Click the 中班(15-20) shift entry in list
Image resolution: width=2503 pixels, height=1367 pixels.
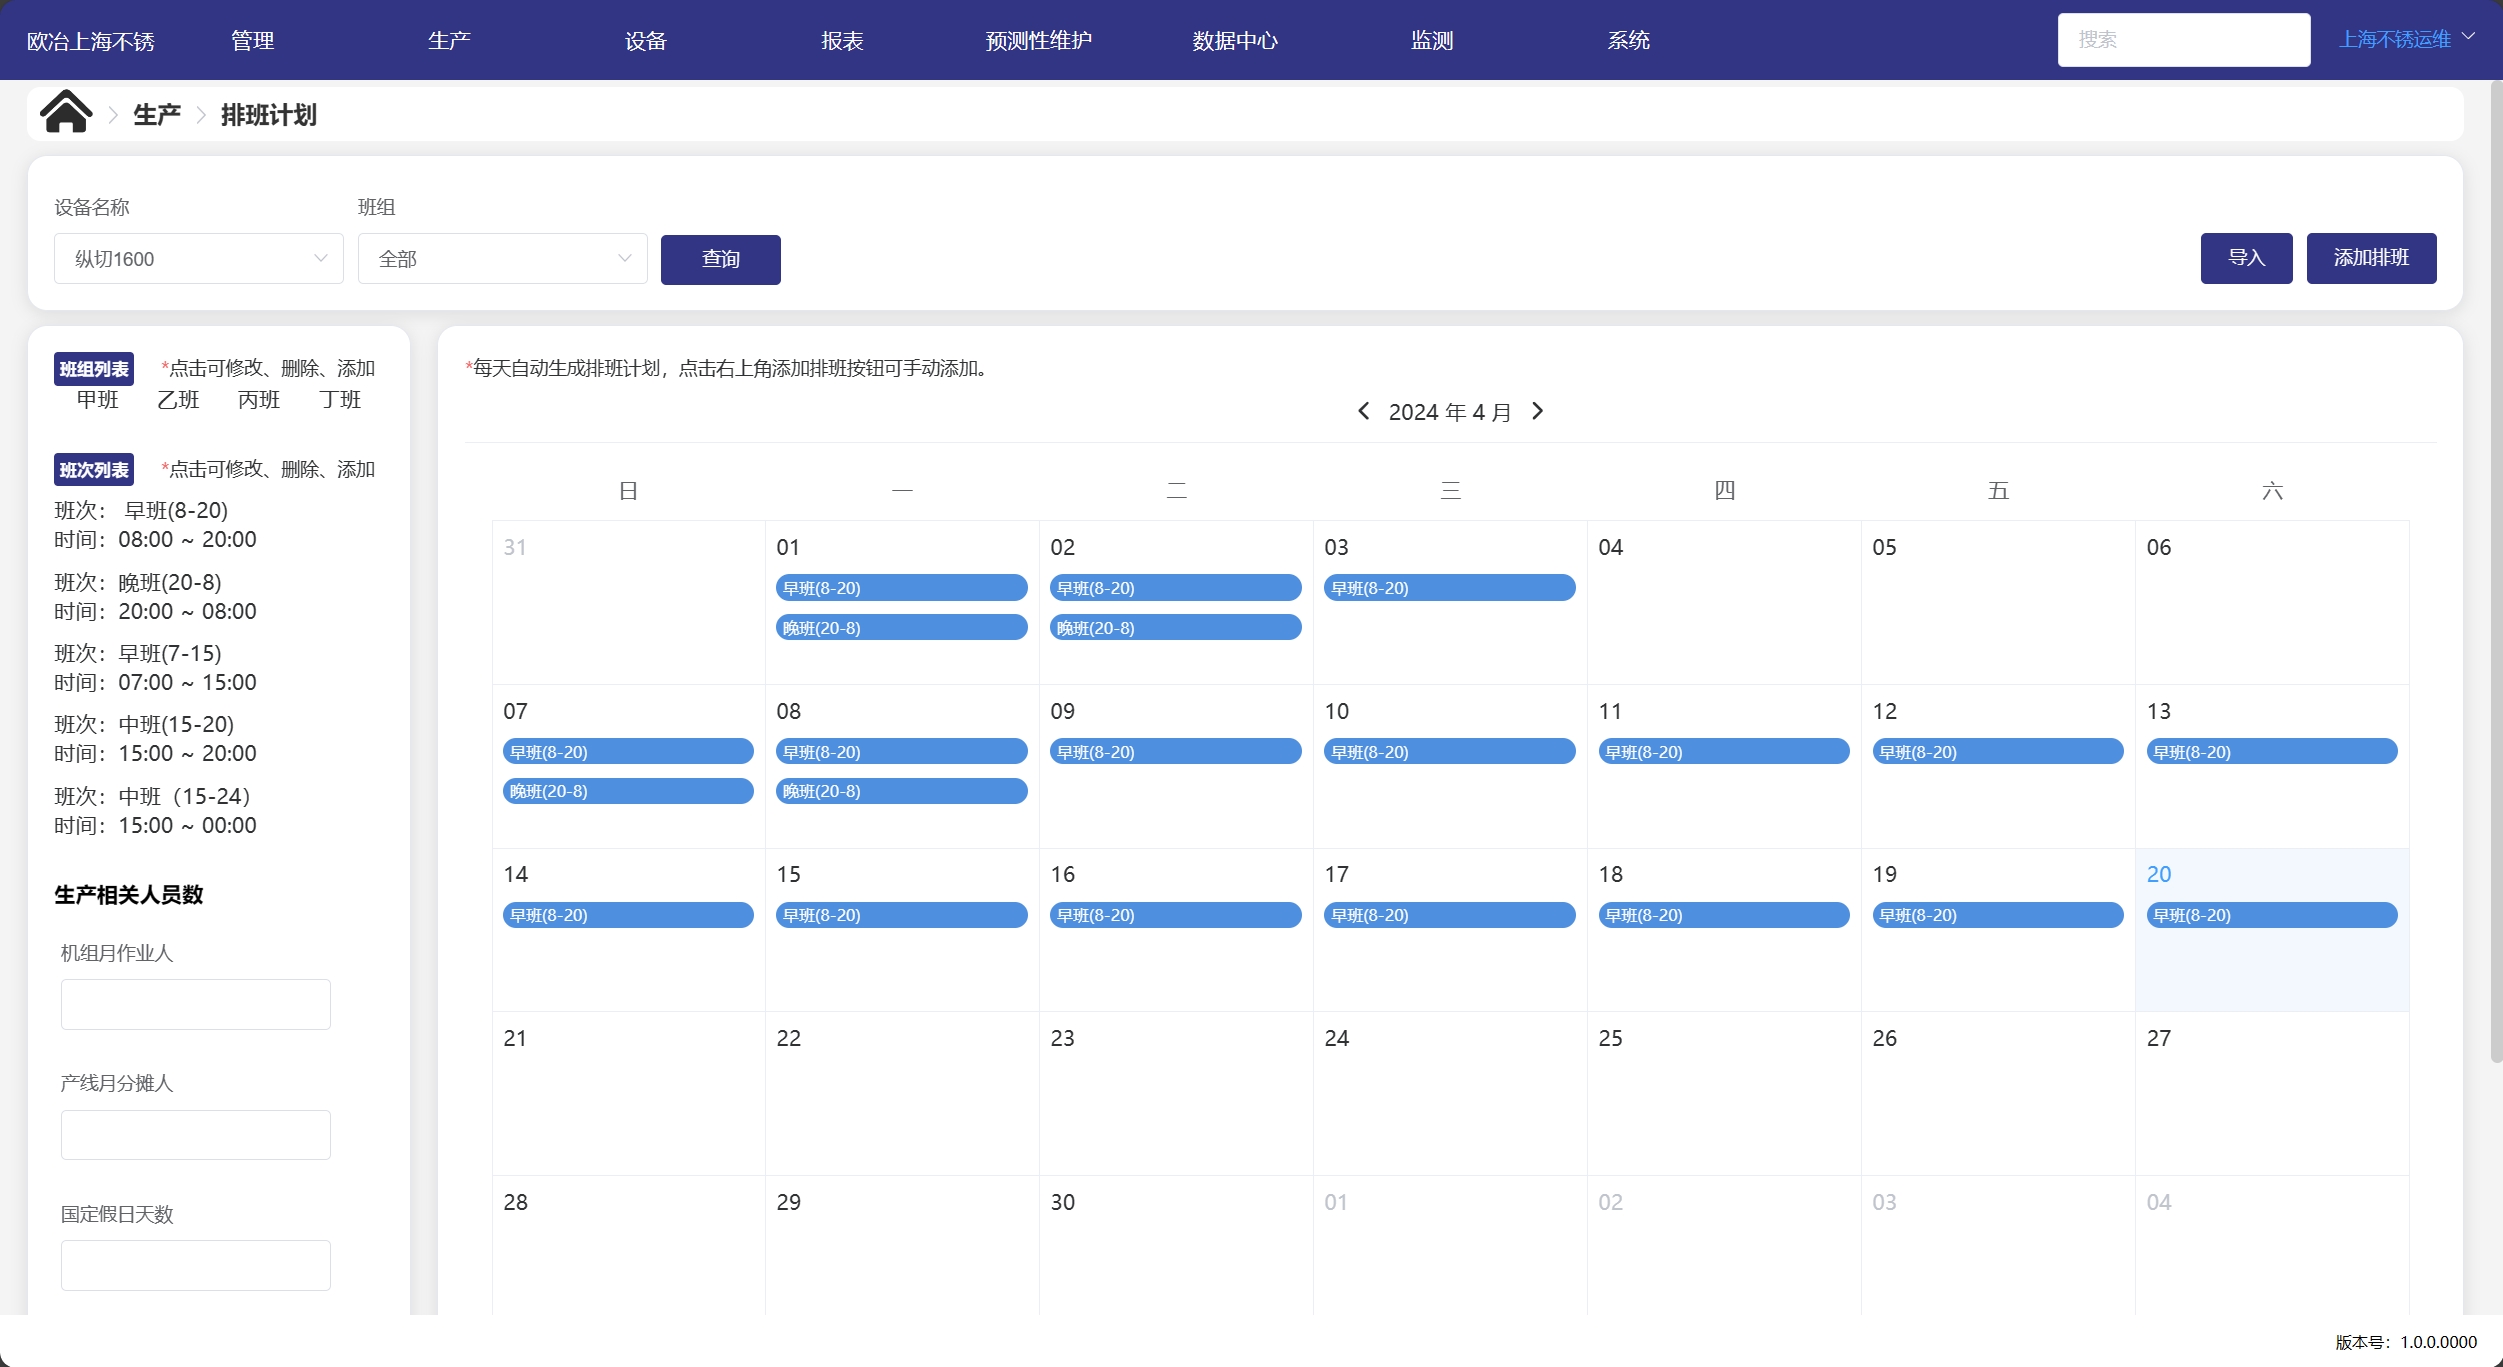click(x=155, y=739)
